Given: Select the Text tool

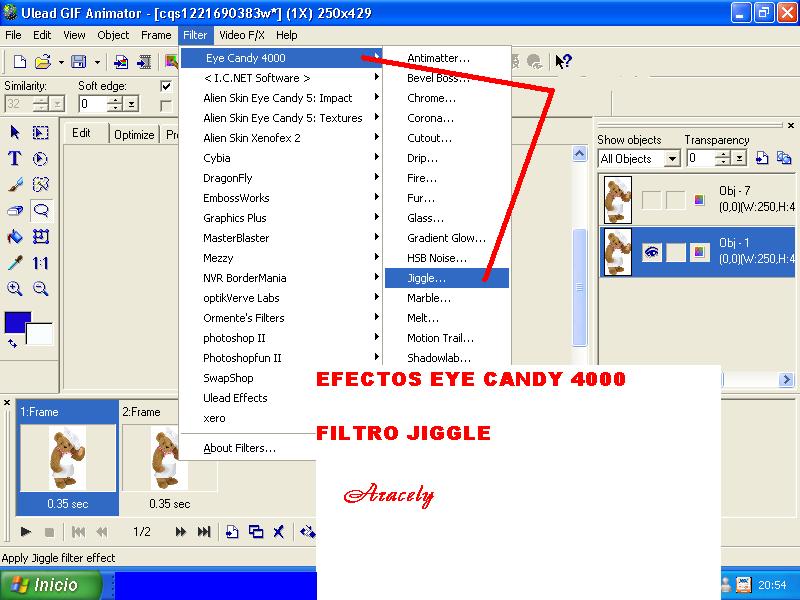Looking at the screenshot, I should point(15,159).
